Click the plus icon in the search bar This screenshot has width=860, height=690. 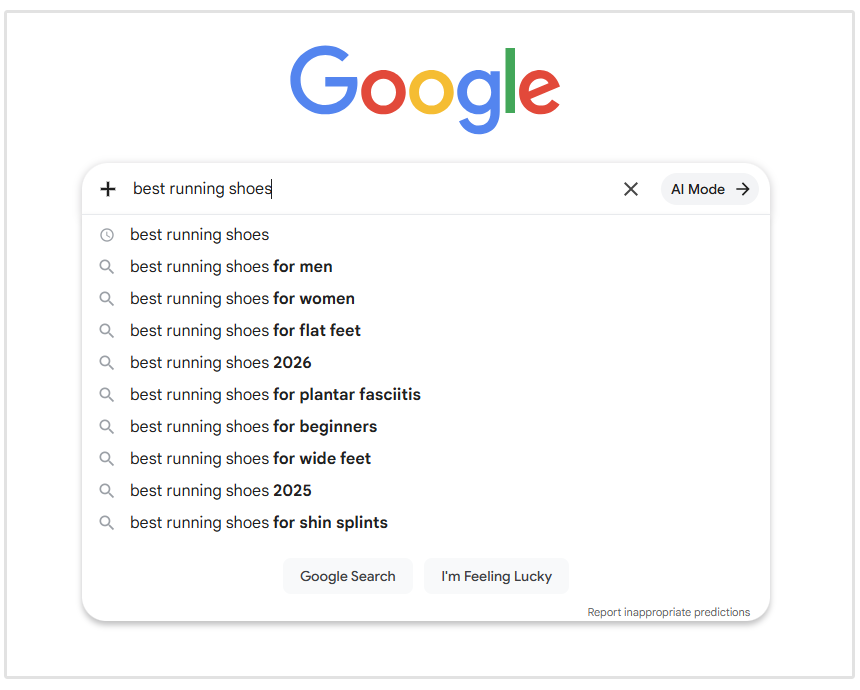tap(107, 189)
